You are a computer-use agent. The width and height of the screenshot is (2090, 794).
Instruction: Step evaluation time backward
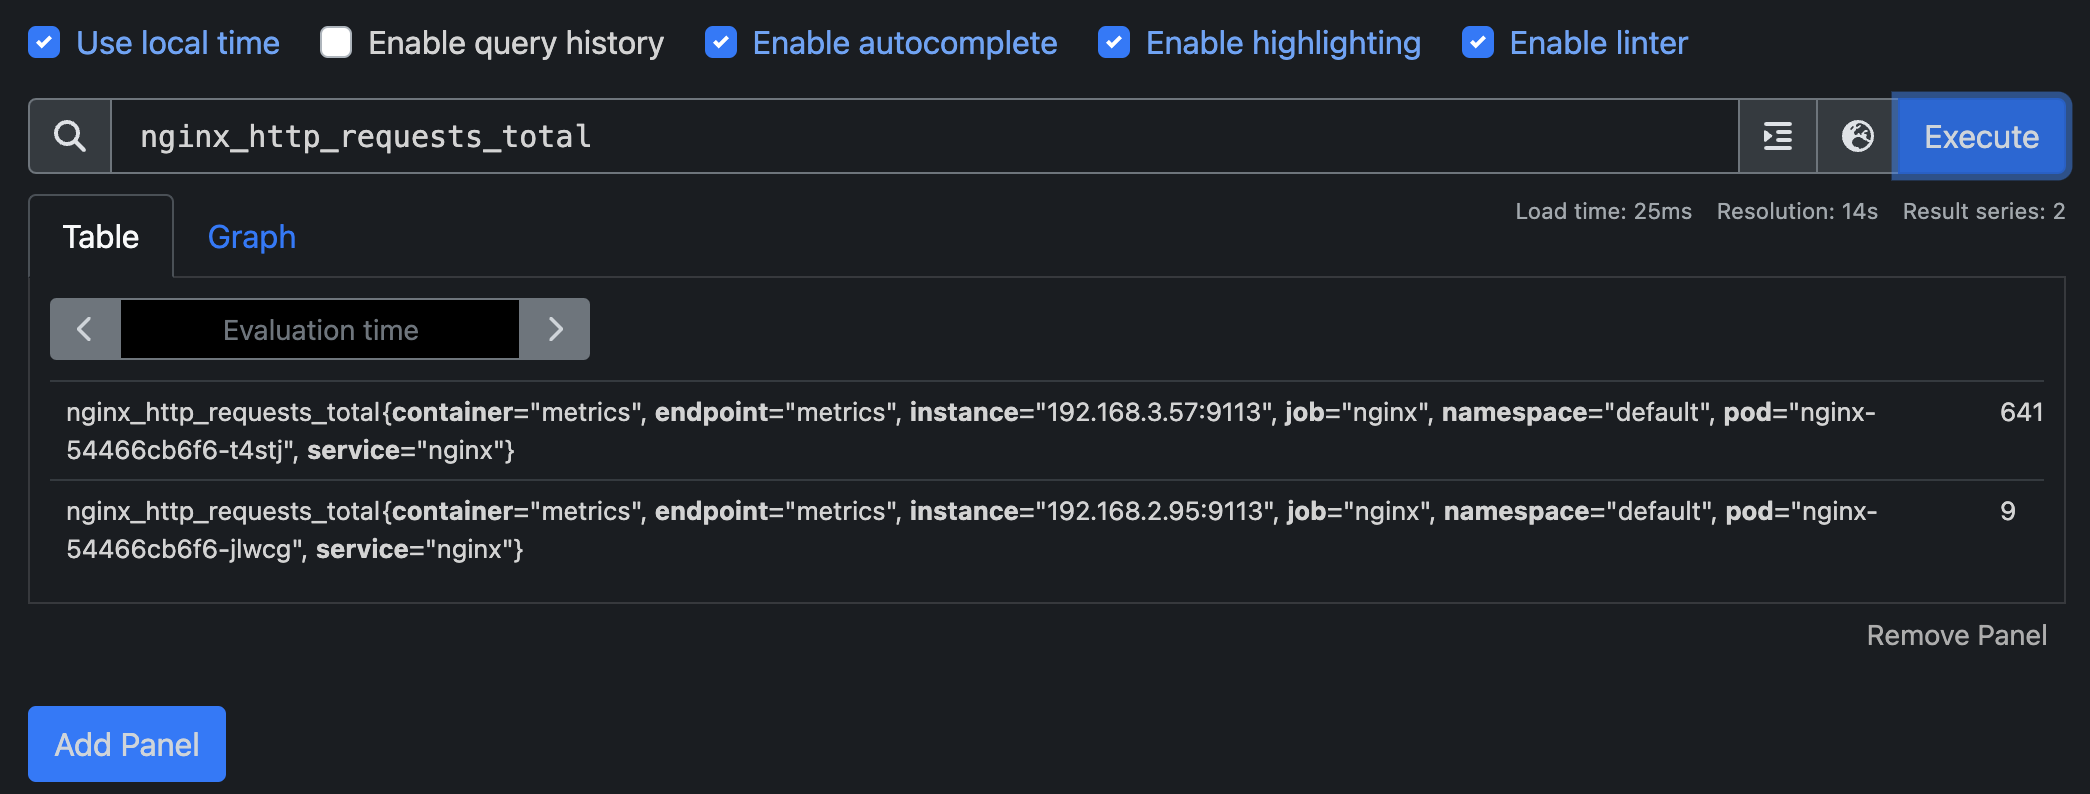pyautogui.click(x=85, y=329)
